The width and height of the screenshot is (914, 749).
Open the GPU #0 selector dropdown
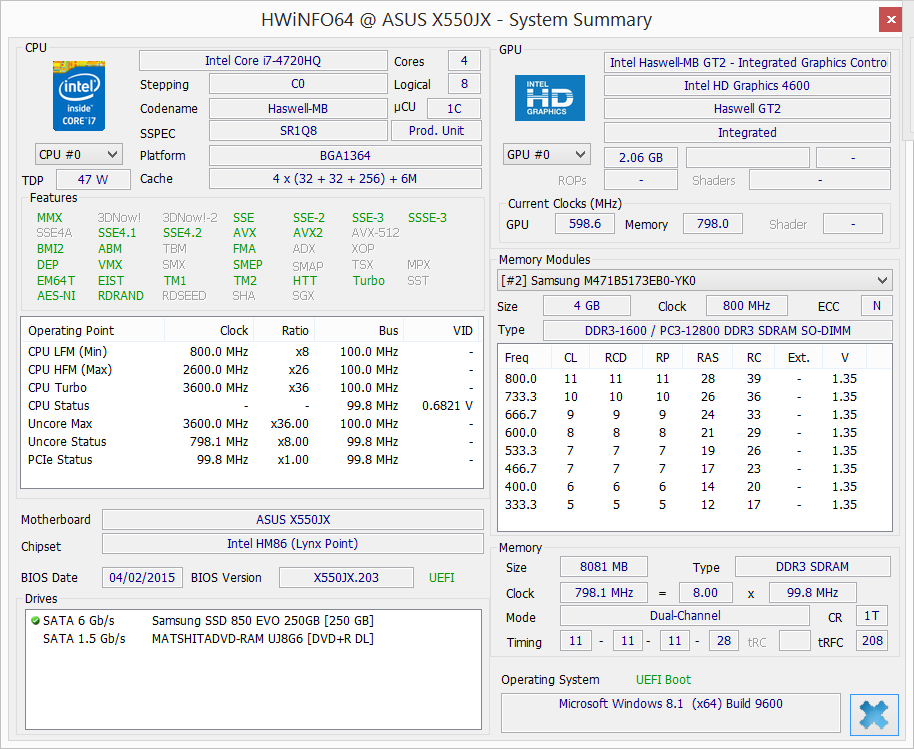tap(547, 154)
